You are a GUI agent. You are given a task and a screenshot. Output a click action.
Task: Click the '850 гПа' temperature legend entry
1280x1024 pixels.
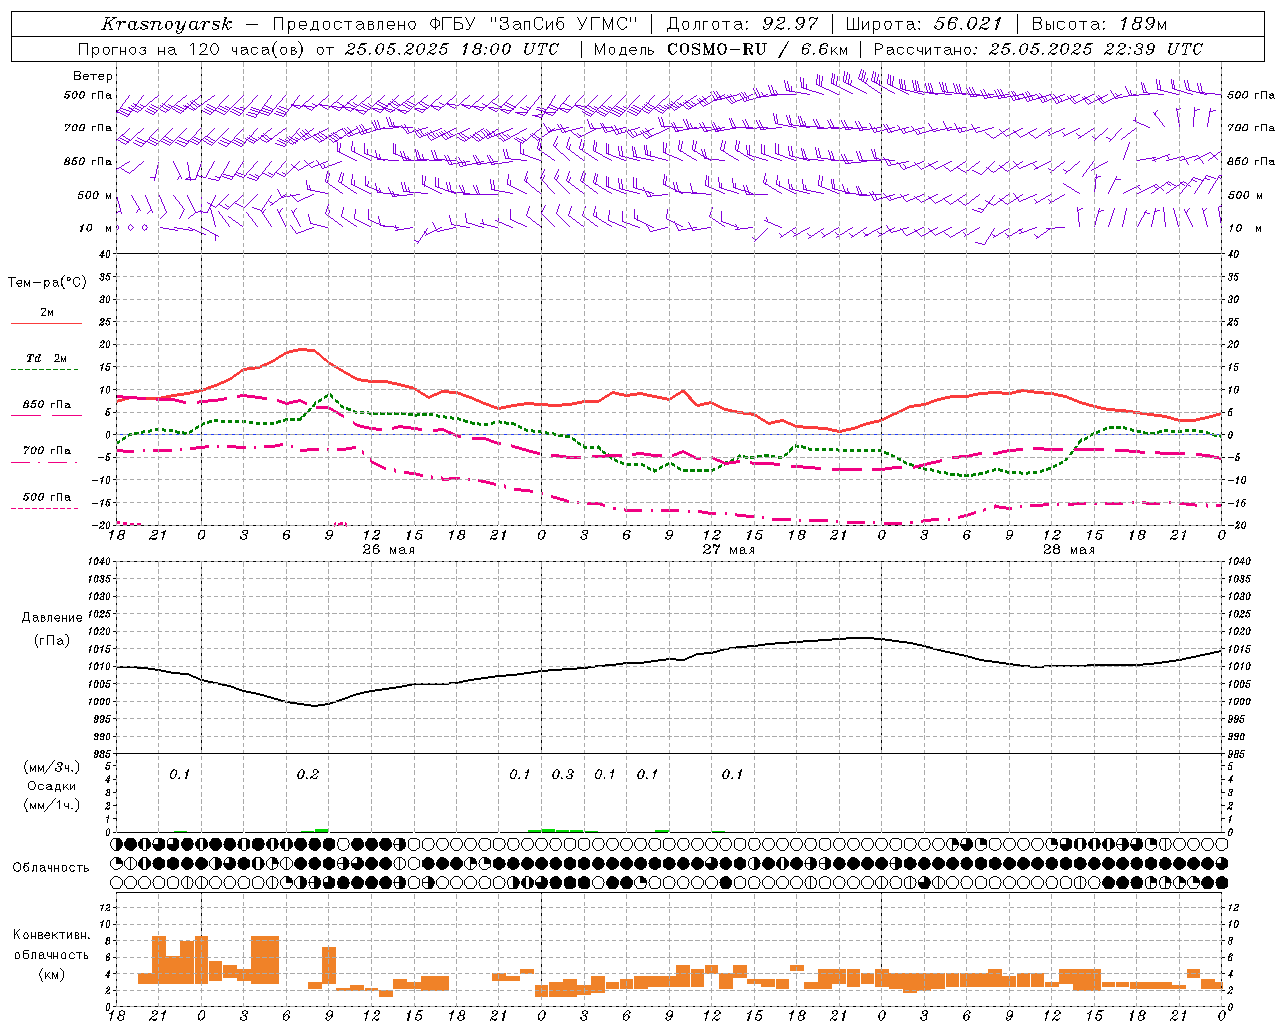(x=47, y=405)
